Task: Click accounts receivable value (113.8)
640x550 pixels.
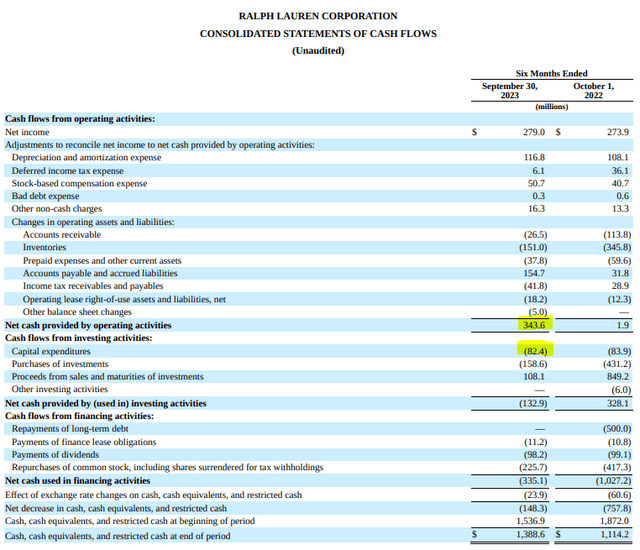Action: [x=617, y=235]
